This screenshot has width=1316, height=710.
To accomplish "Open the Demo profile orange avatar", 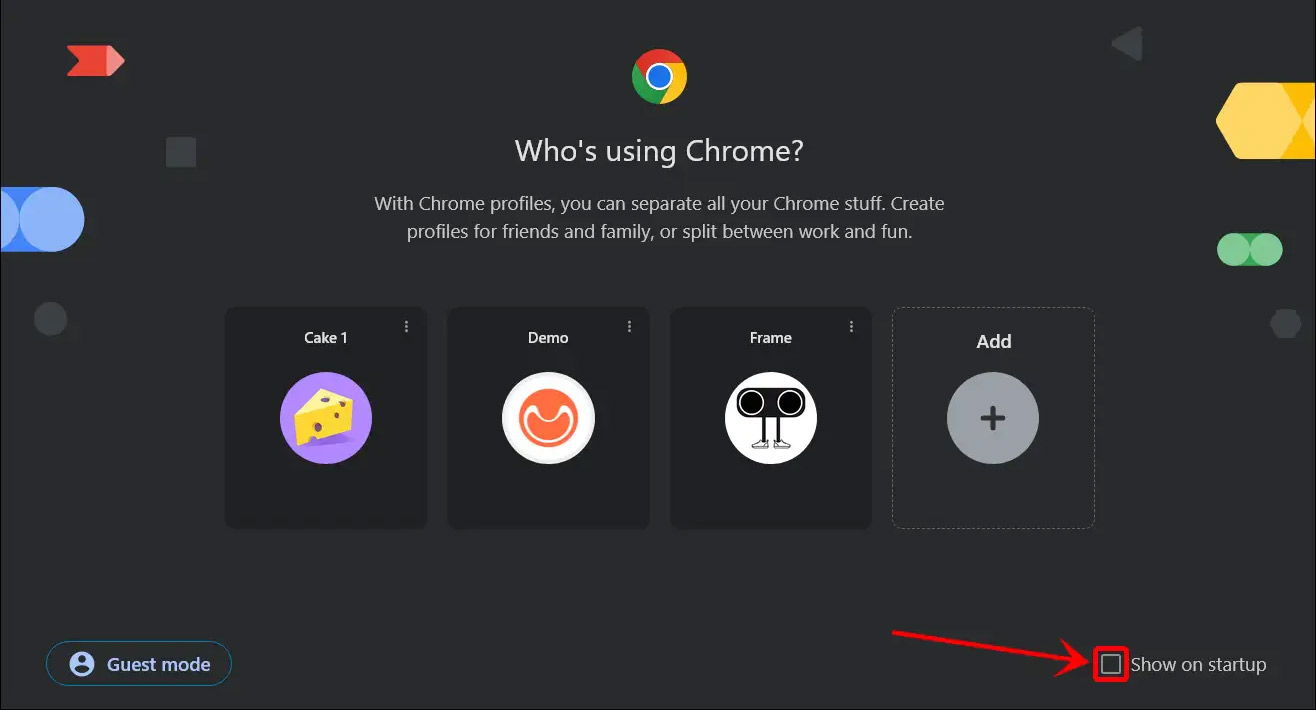I will pyautogui.click(x=548, y=418).
